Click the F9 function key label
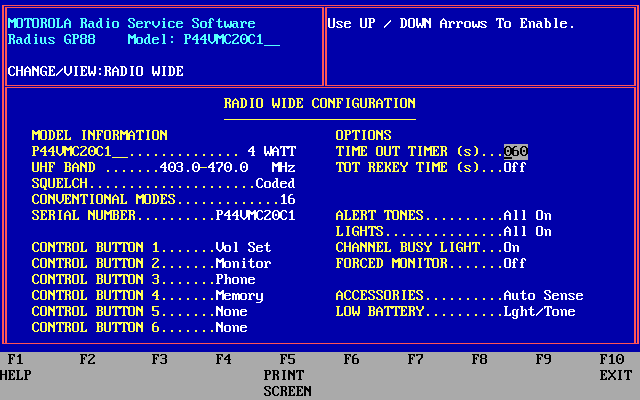This screenshot has width=640, height=400. point(544,359)
